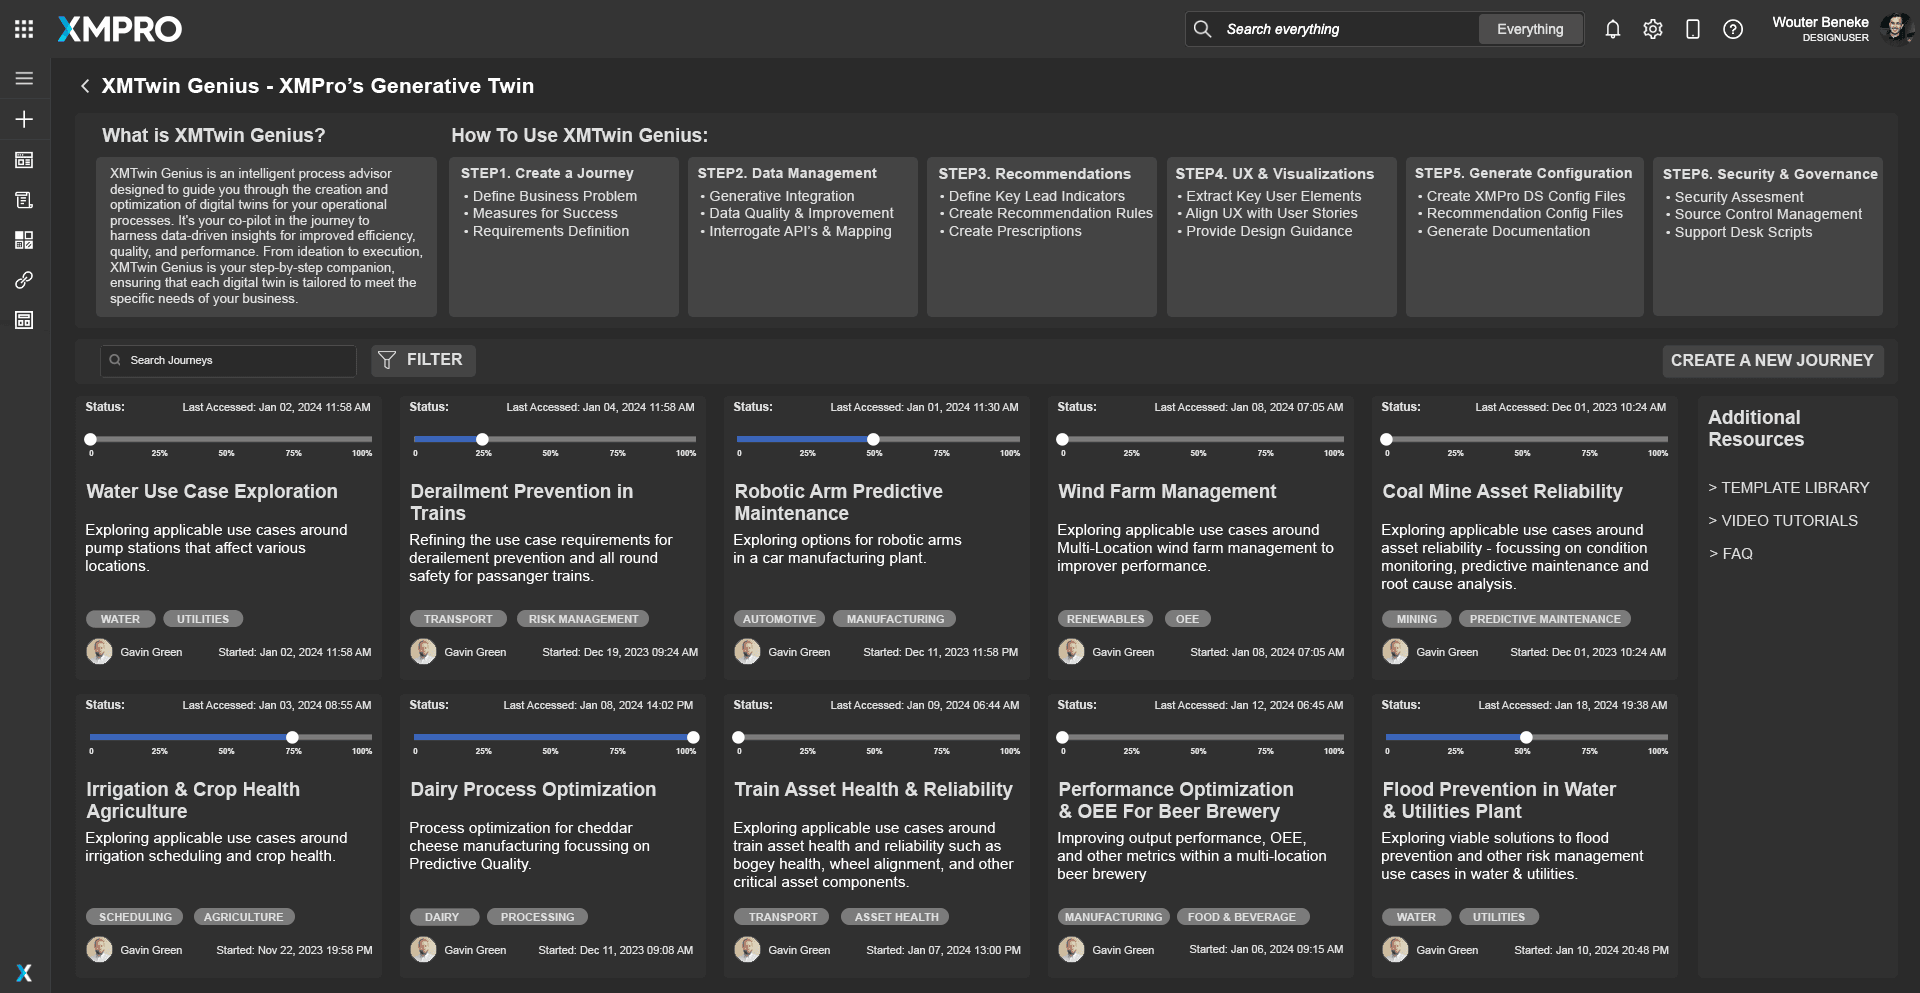The height and width of the screenshot is (993, 1920).
Task: Expand the hamburger menu in left sidebar
Action: 24,79
